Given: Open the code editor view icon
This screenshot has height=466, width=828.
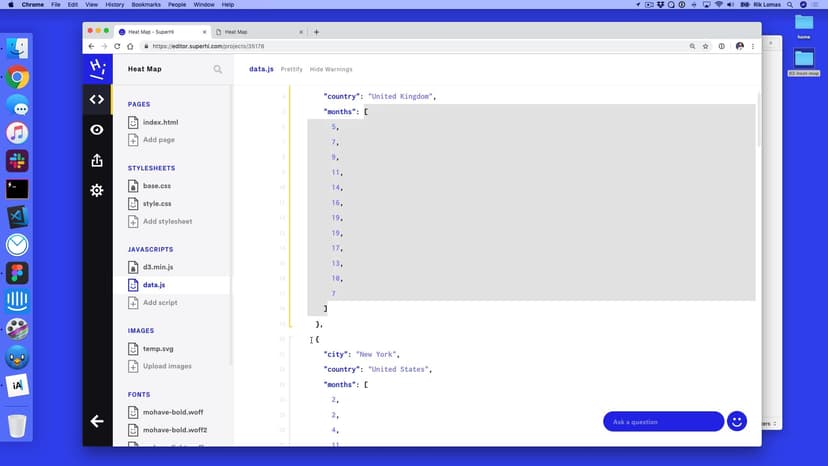Looking at the screenshot, I should pyautogui.click(x=97, y=99).
